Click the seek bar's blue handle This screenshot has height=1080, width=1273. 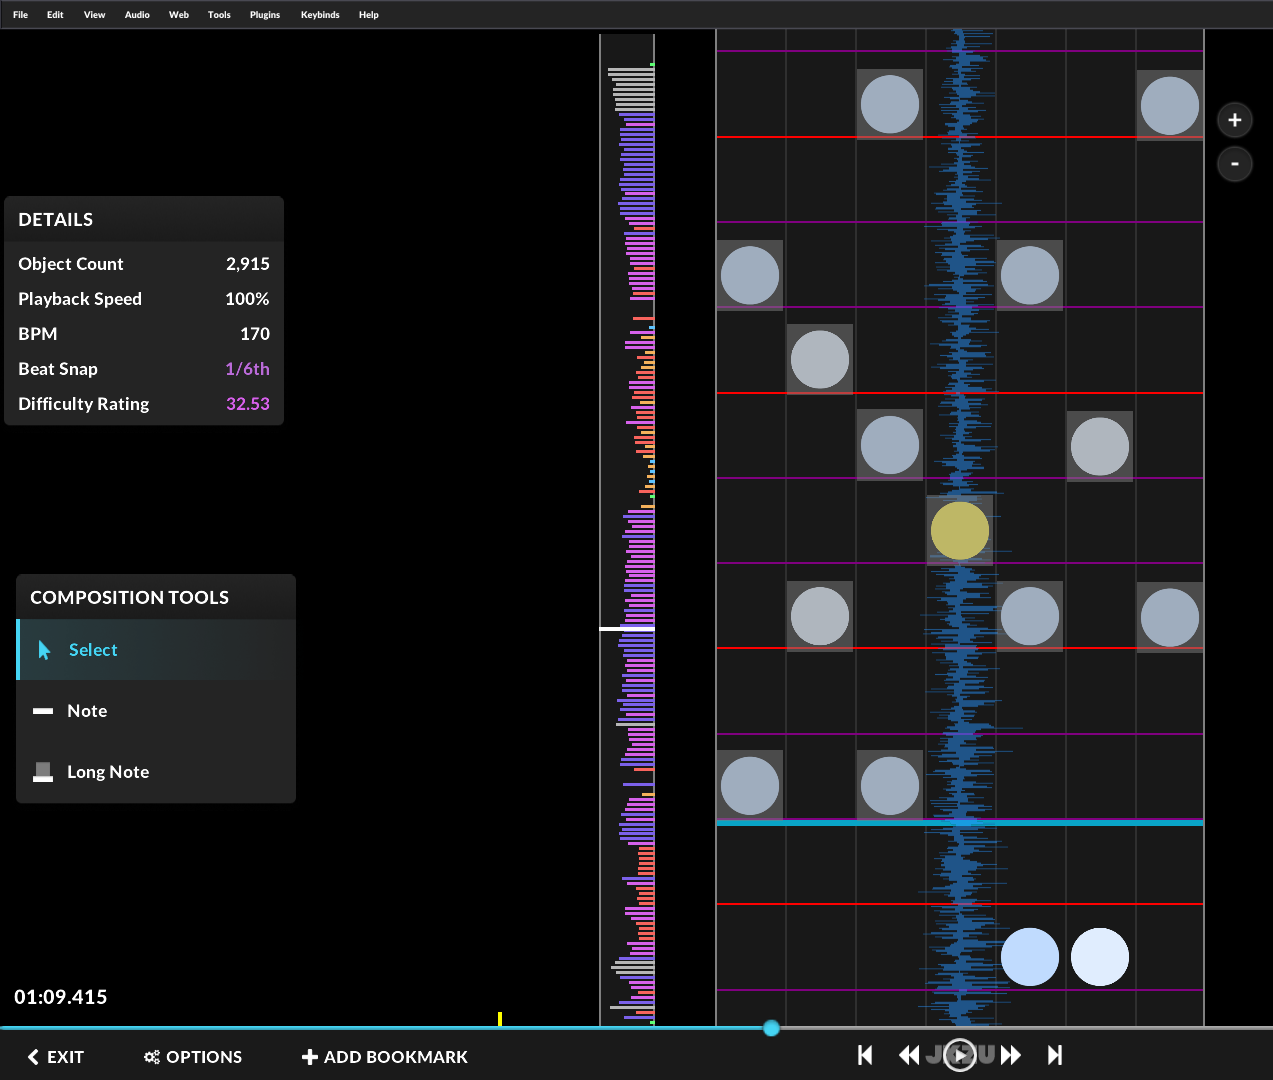(x=771, y=1028)
